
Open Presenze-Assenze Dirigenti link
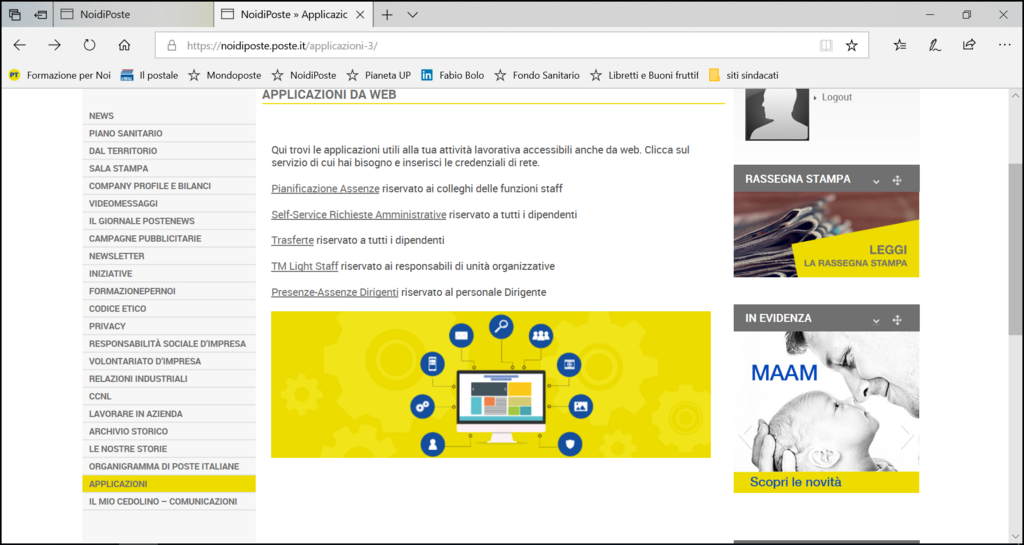coord(334,292)
